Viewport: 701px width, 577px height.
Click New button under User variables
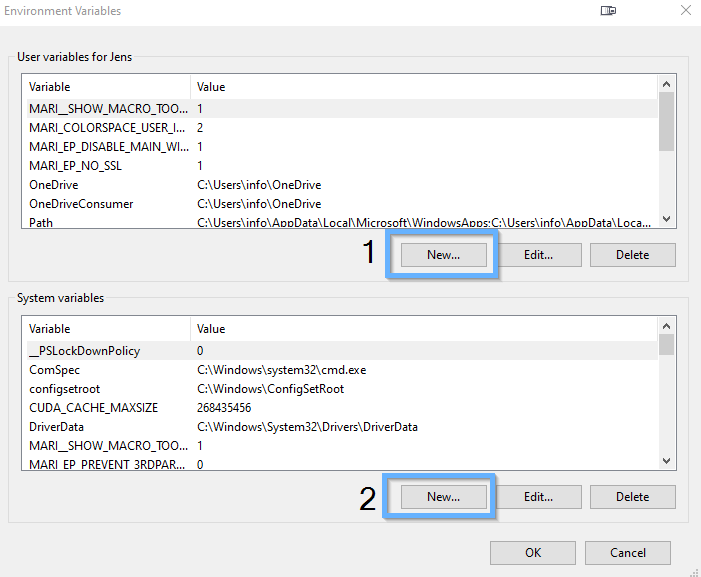443,255
